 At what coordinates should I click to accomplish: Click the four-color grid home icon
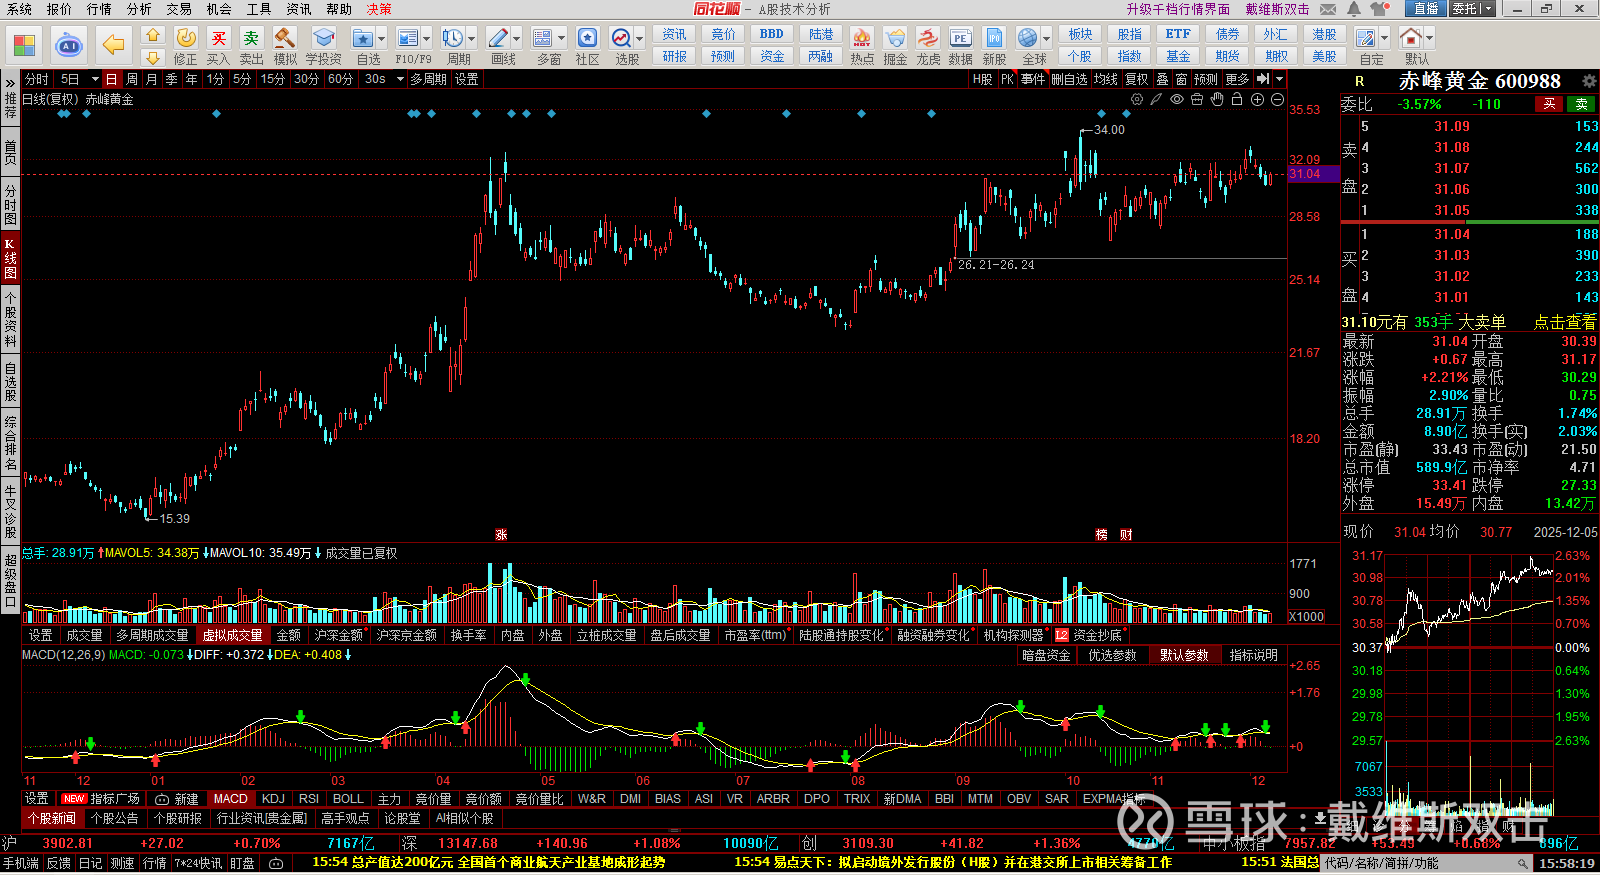coord(24,45)
